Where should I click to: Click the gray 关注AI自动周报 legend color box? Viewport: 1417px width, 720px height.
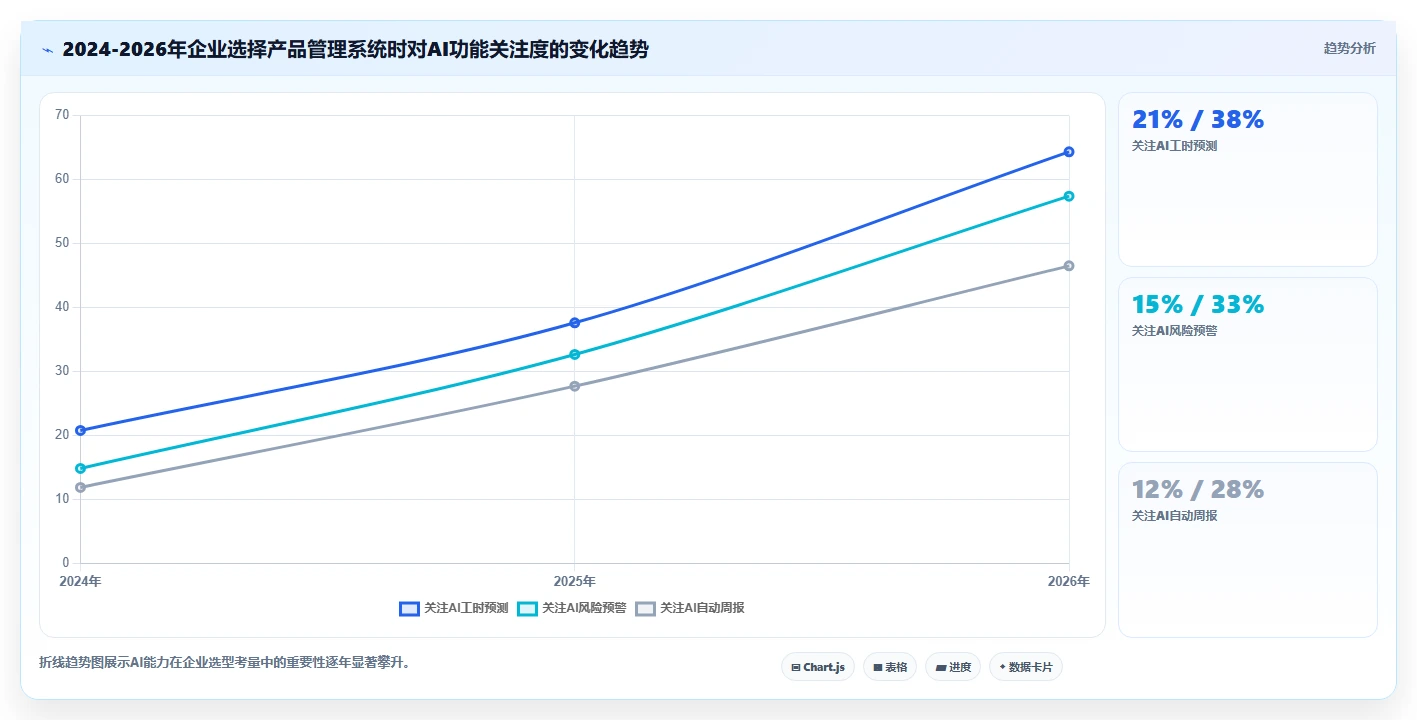click(645, 608)
